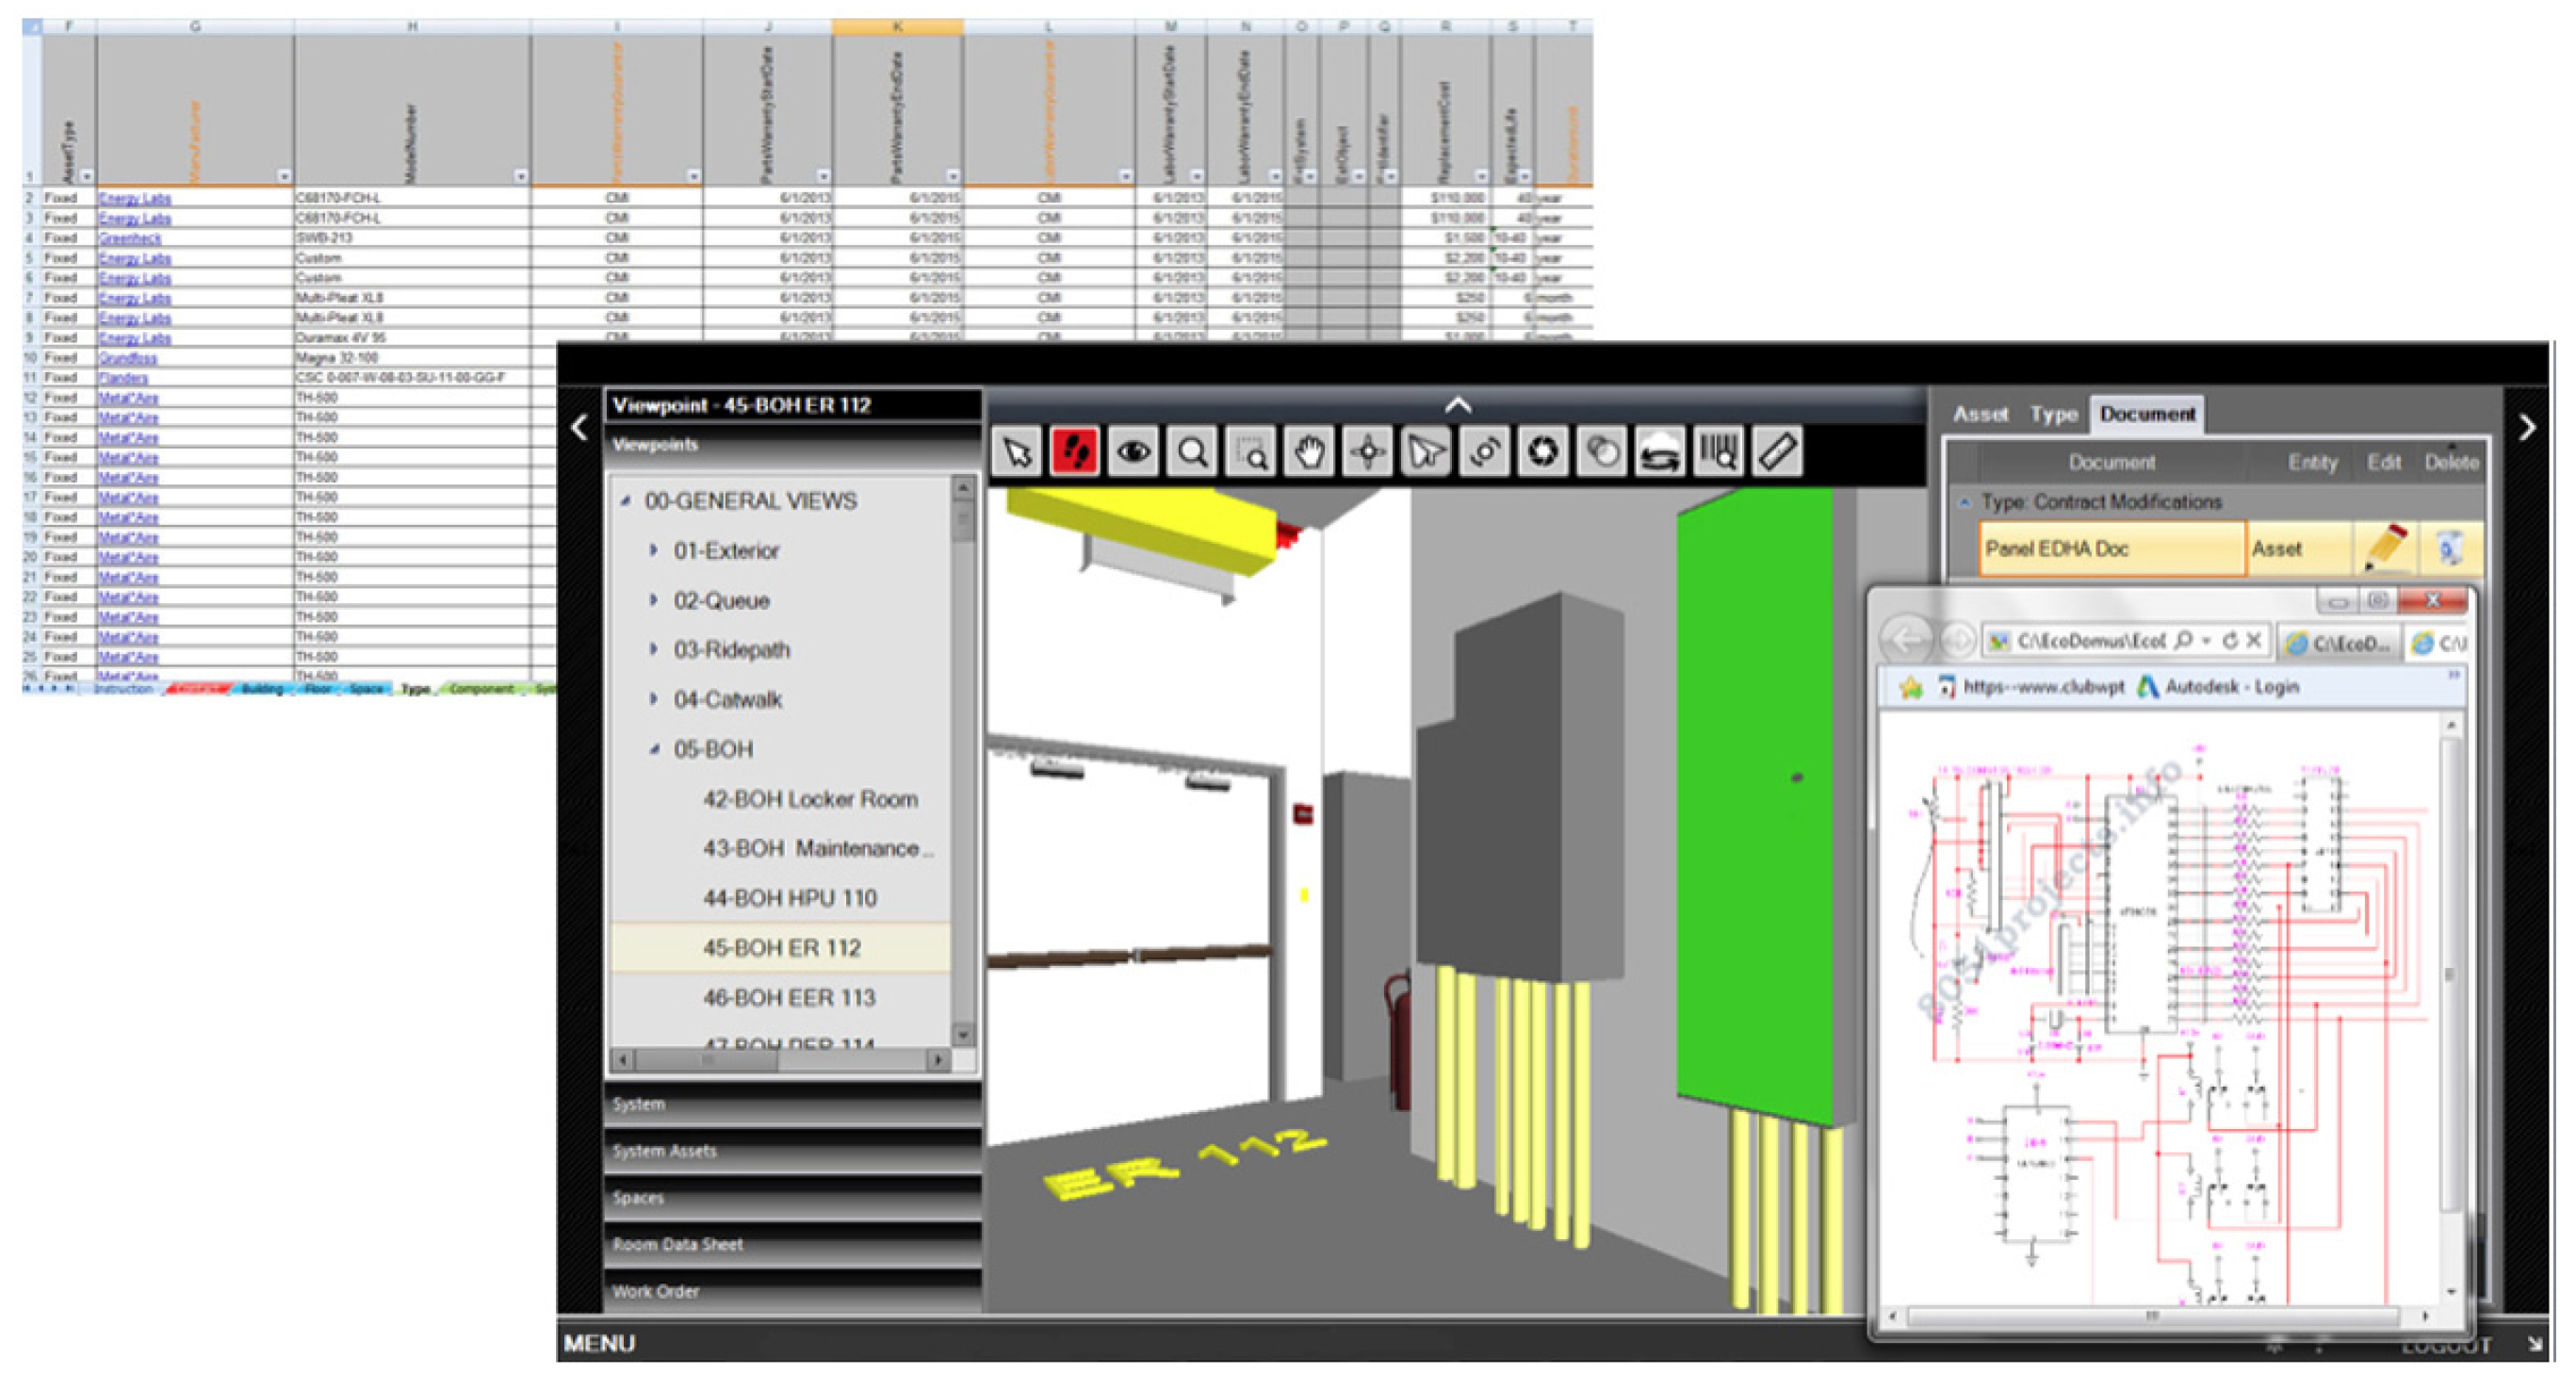Click the Energy Labs manufacturer link
Screen dimensions: 2576x1391
point(135,198)
